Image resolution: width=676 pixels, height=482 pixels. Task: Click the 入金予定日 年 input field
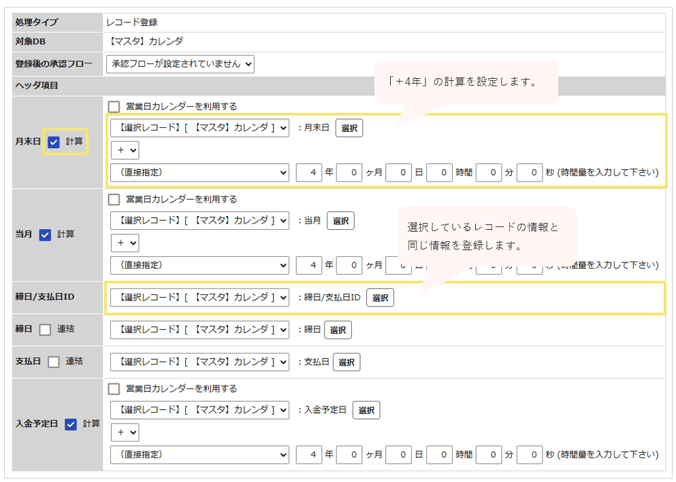309,454
